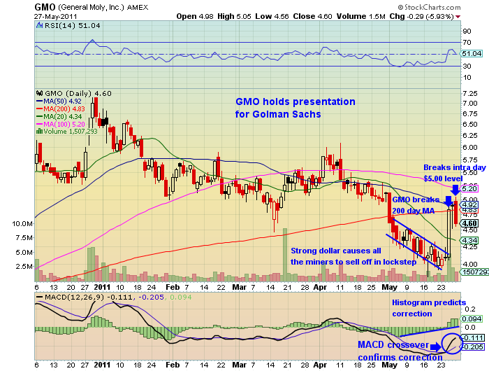The width and height of the screenshot is (489, 371).
Task: Click the RSI indicator icon beside RSI(14)
Action: [40, 25]
